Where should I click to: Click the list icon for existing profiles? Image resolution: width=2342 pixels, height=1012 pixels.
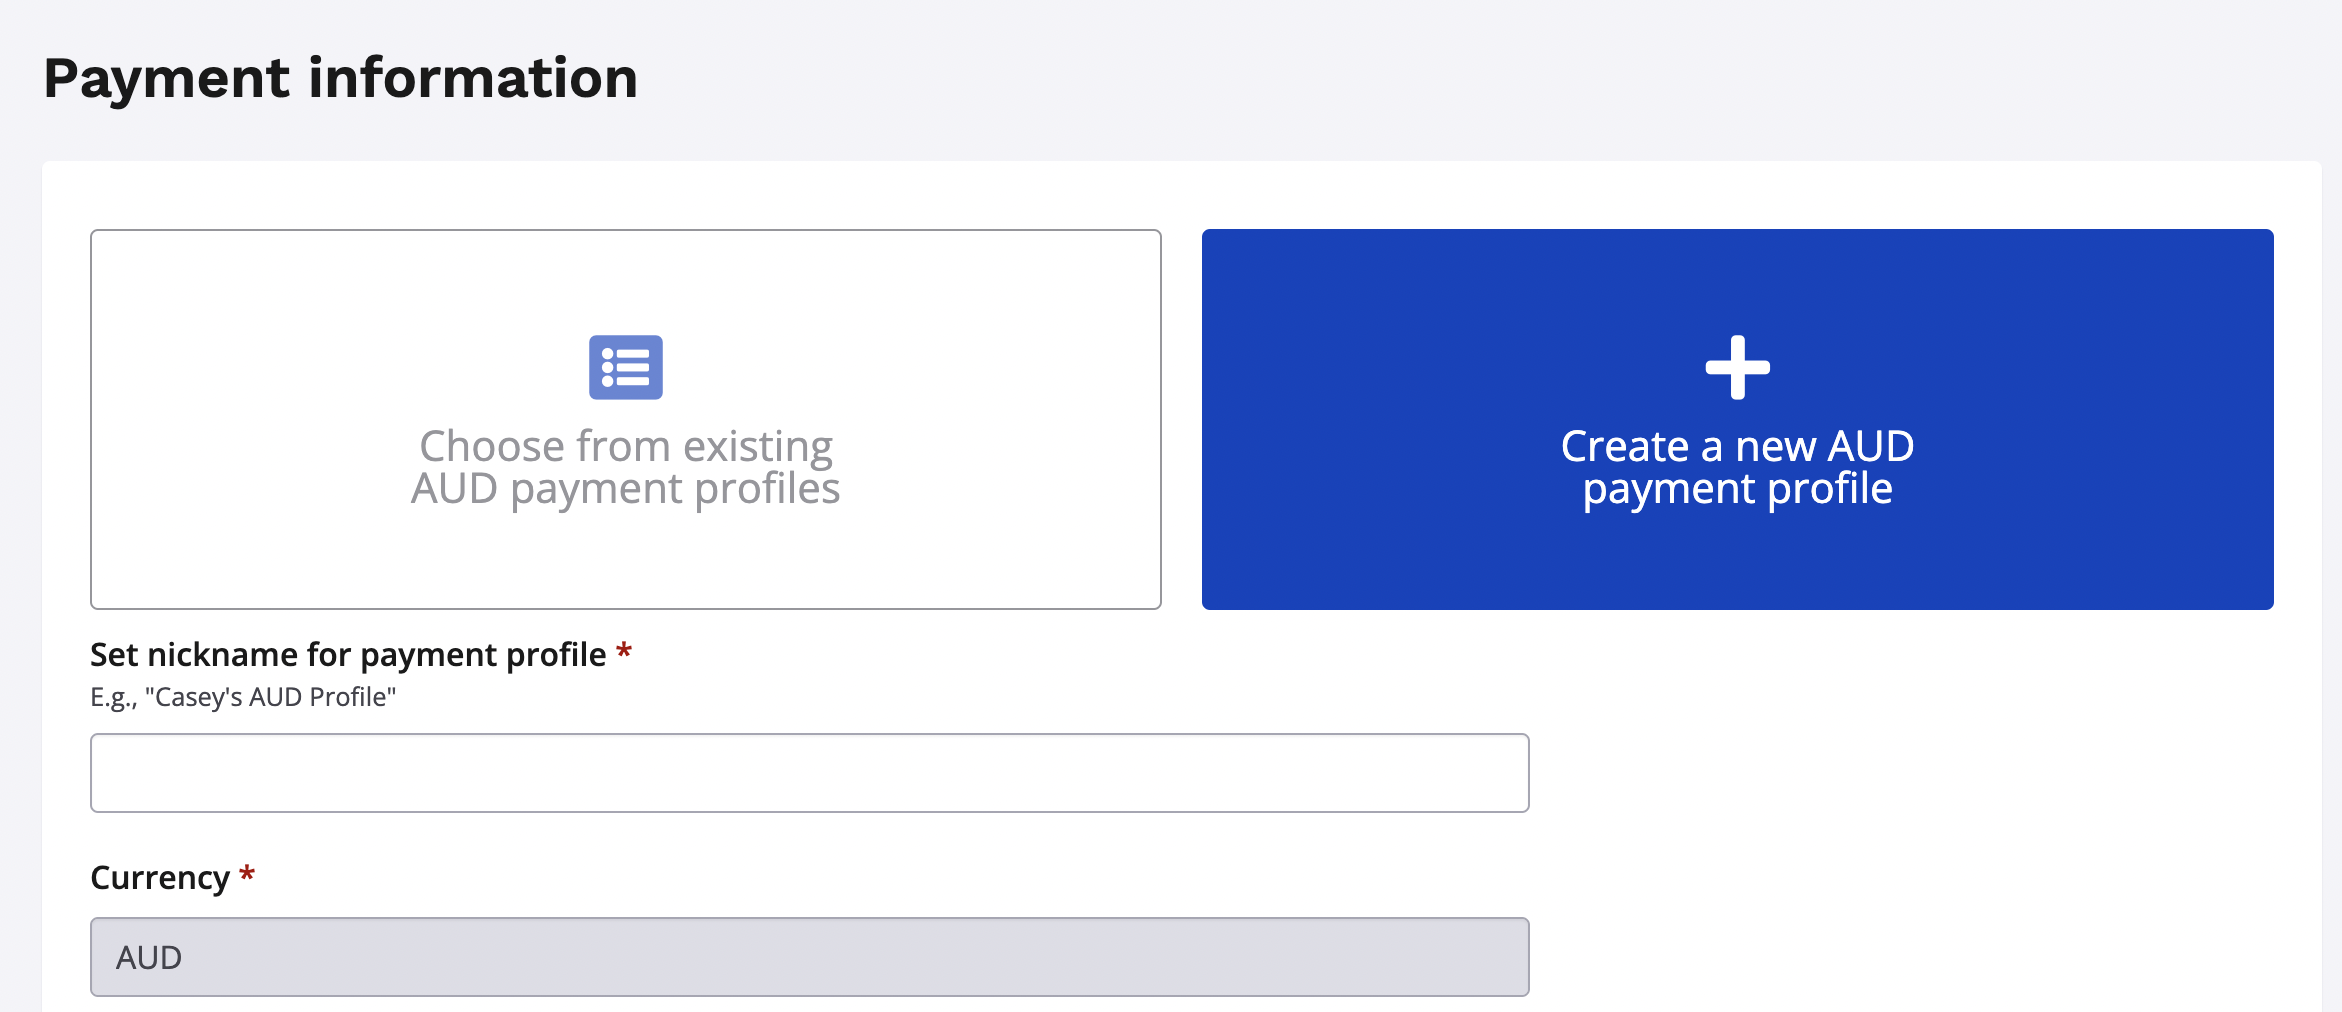pyautogui.click(x=625, y=367)
